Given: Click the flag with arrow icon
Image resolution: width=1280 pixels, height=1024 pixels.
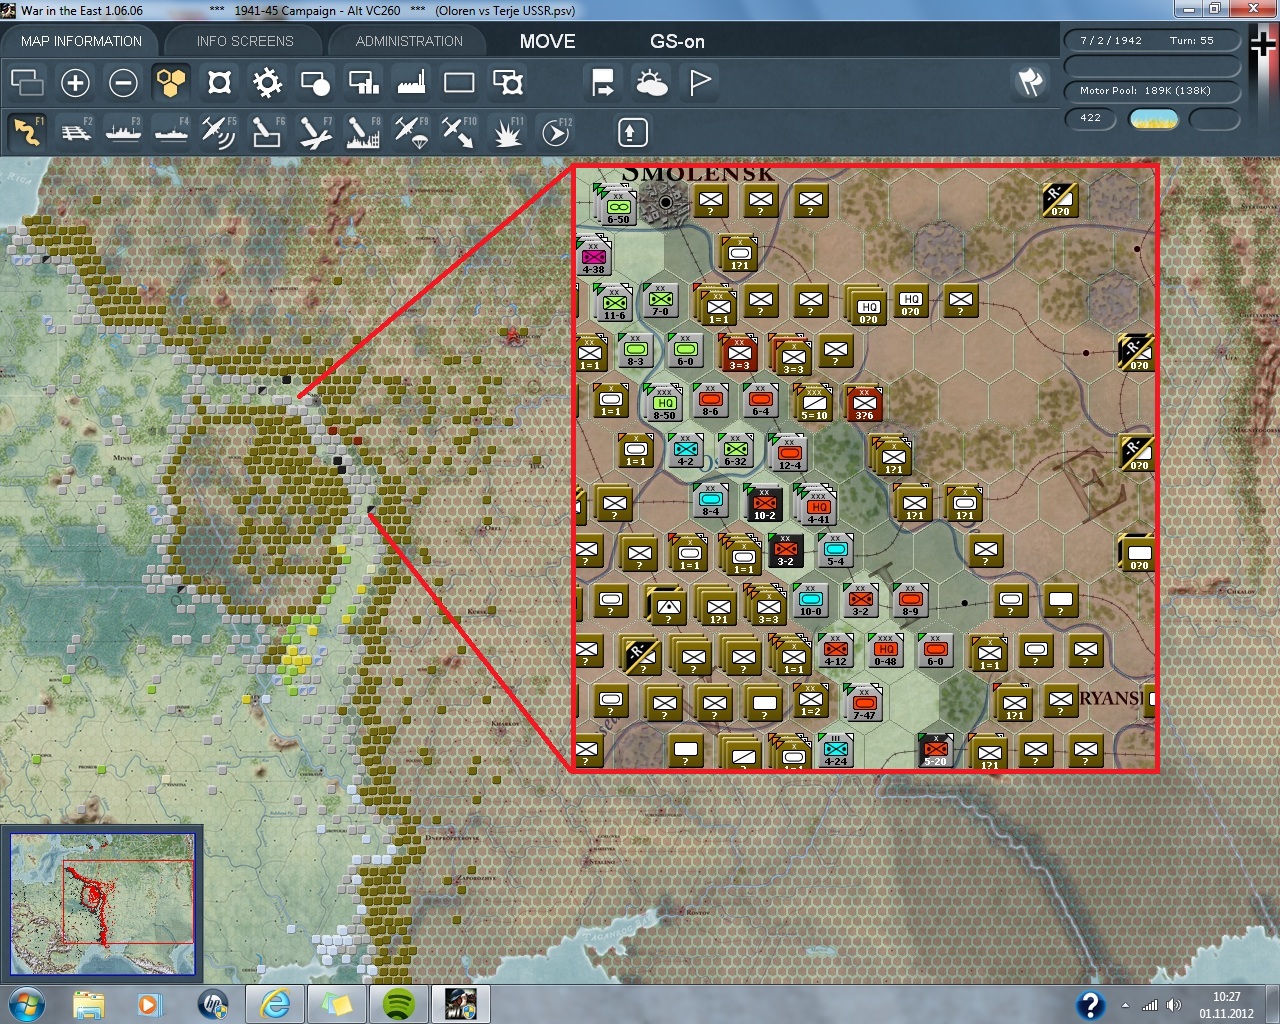Looking at the screenshot, I should pyautogui.click(x=603, y=82).
